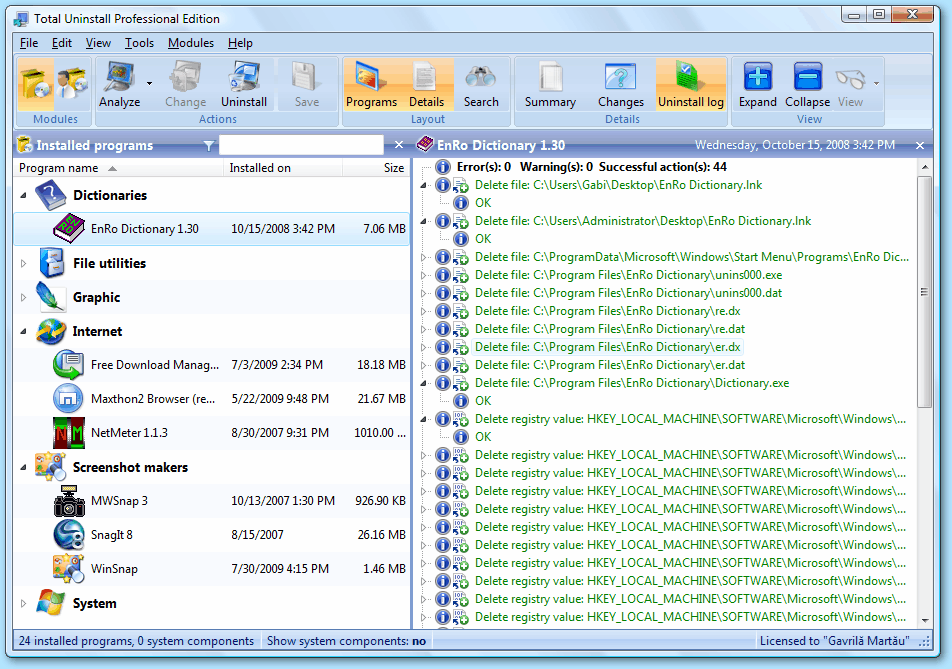This screenshot has width=952, height=669.
Task: Open the Tools menu
Action: click(139, 43)
